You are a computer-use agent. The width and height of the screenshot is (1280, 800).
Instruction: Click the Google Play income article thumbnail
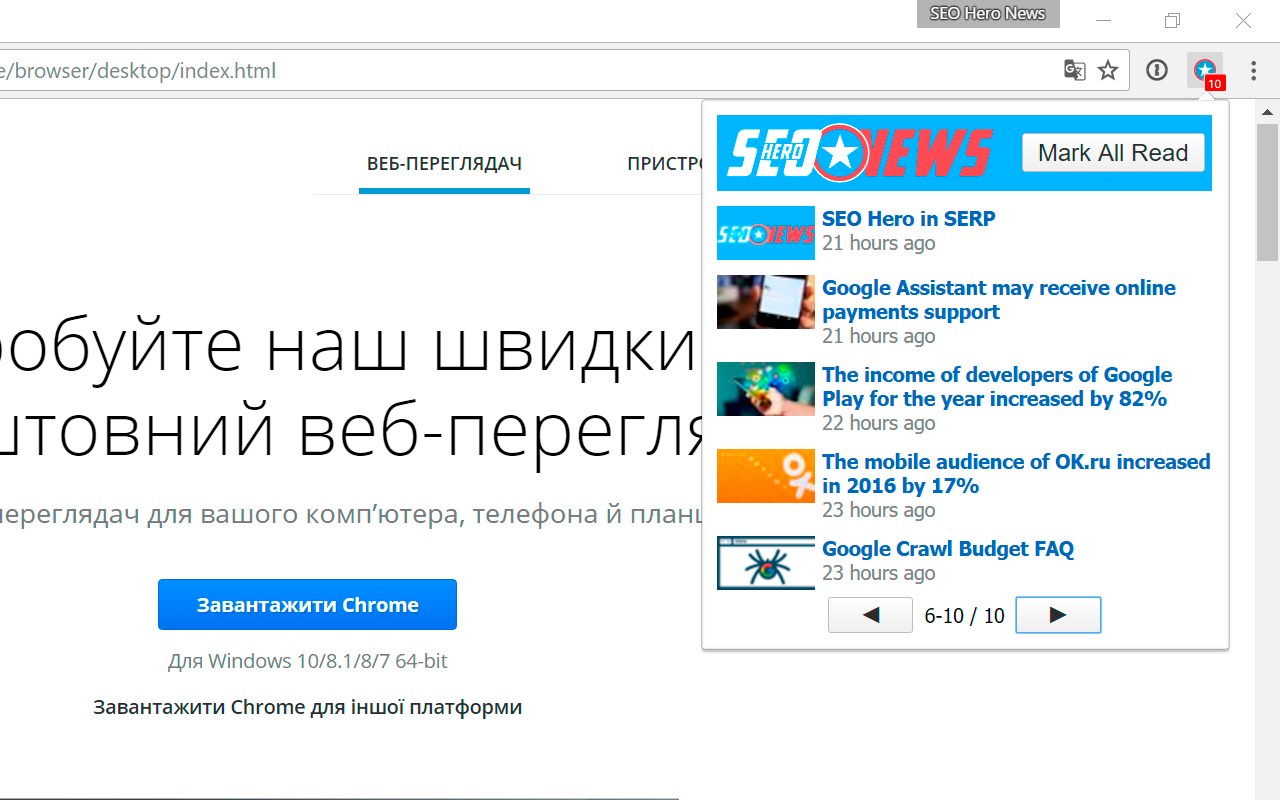click(x=766, y=389)
